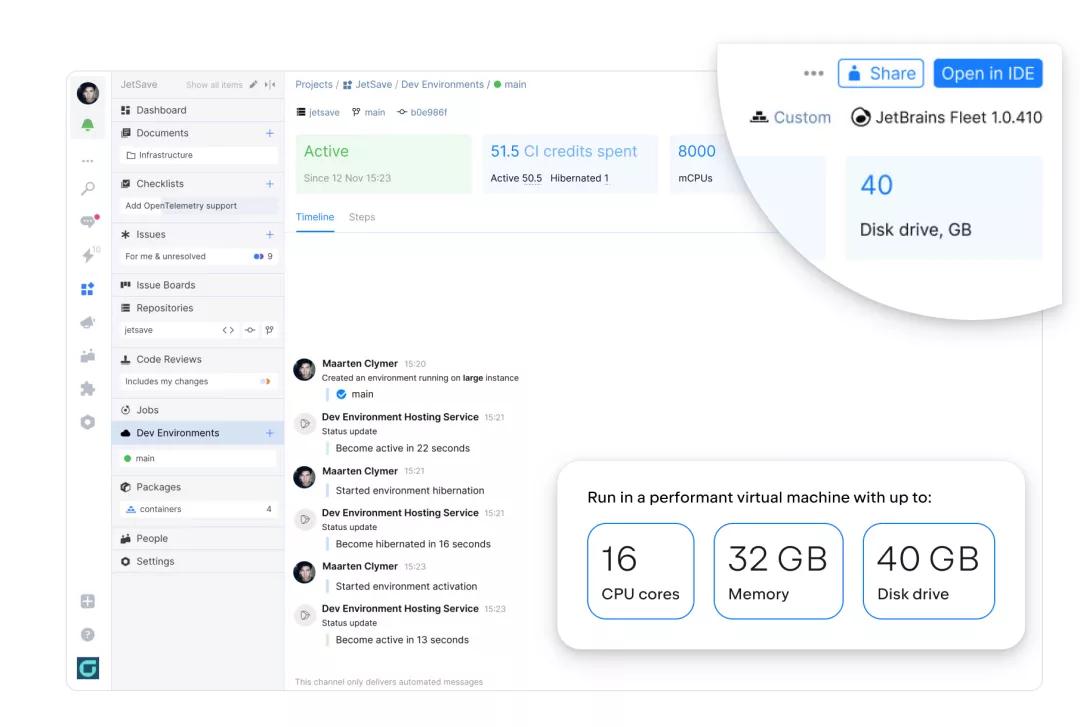Screen dimensions: 1080x727
Task: Add a new checklist with plus icon
Action: (x=270, y=184)
